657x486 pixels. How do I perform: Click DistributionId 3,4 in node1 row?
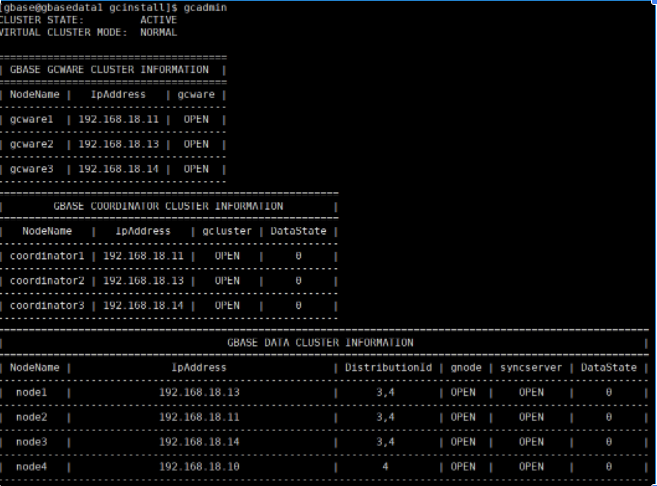pos(385,393)
